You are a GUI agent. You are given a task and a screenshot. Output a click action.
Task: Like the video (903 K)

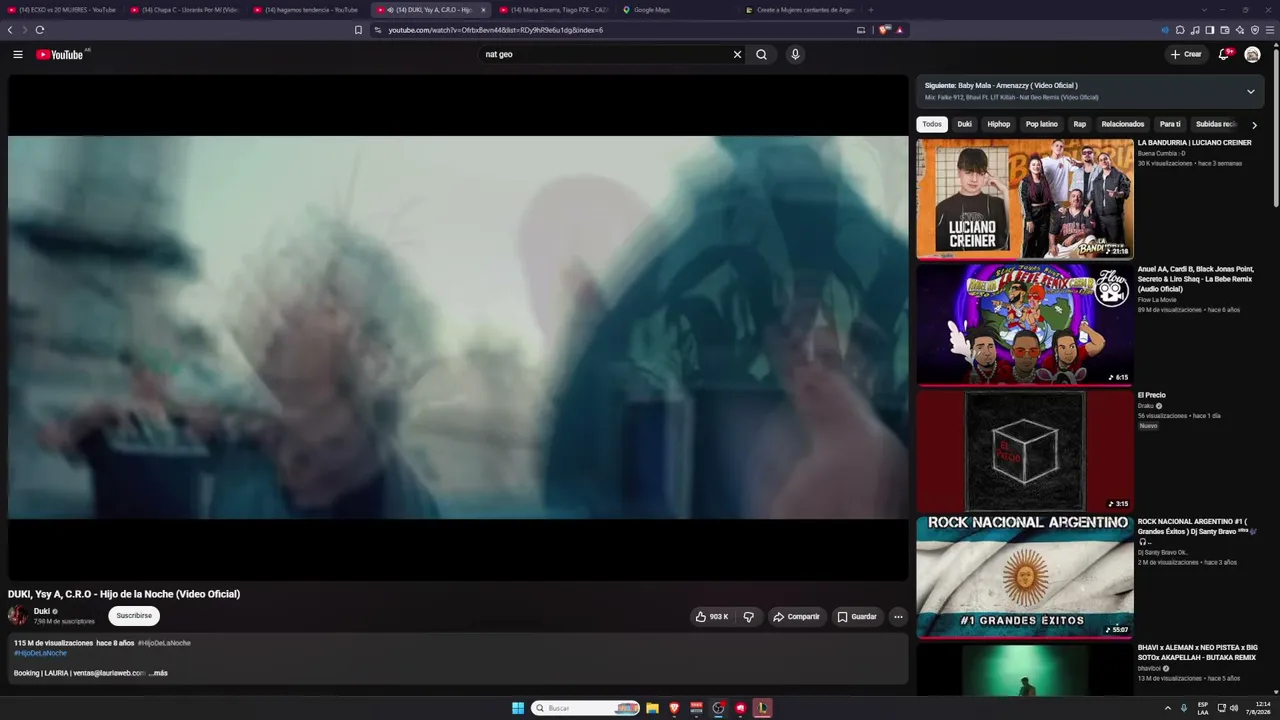712,617
